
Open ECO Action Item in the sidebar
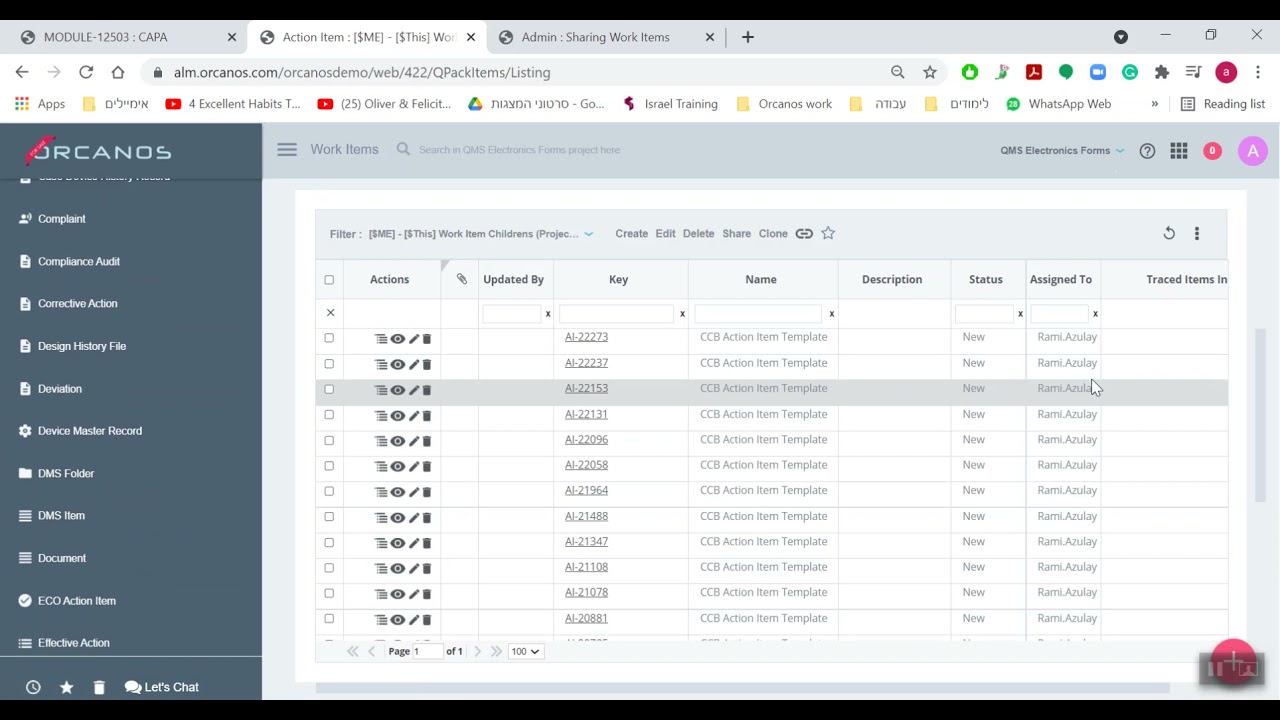coord(76,601)
